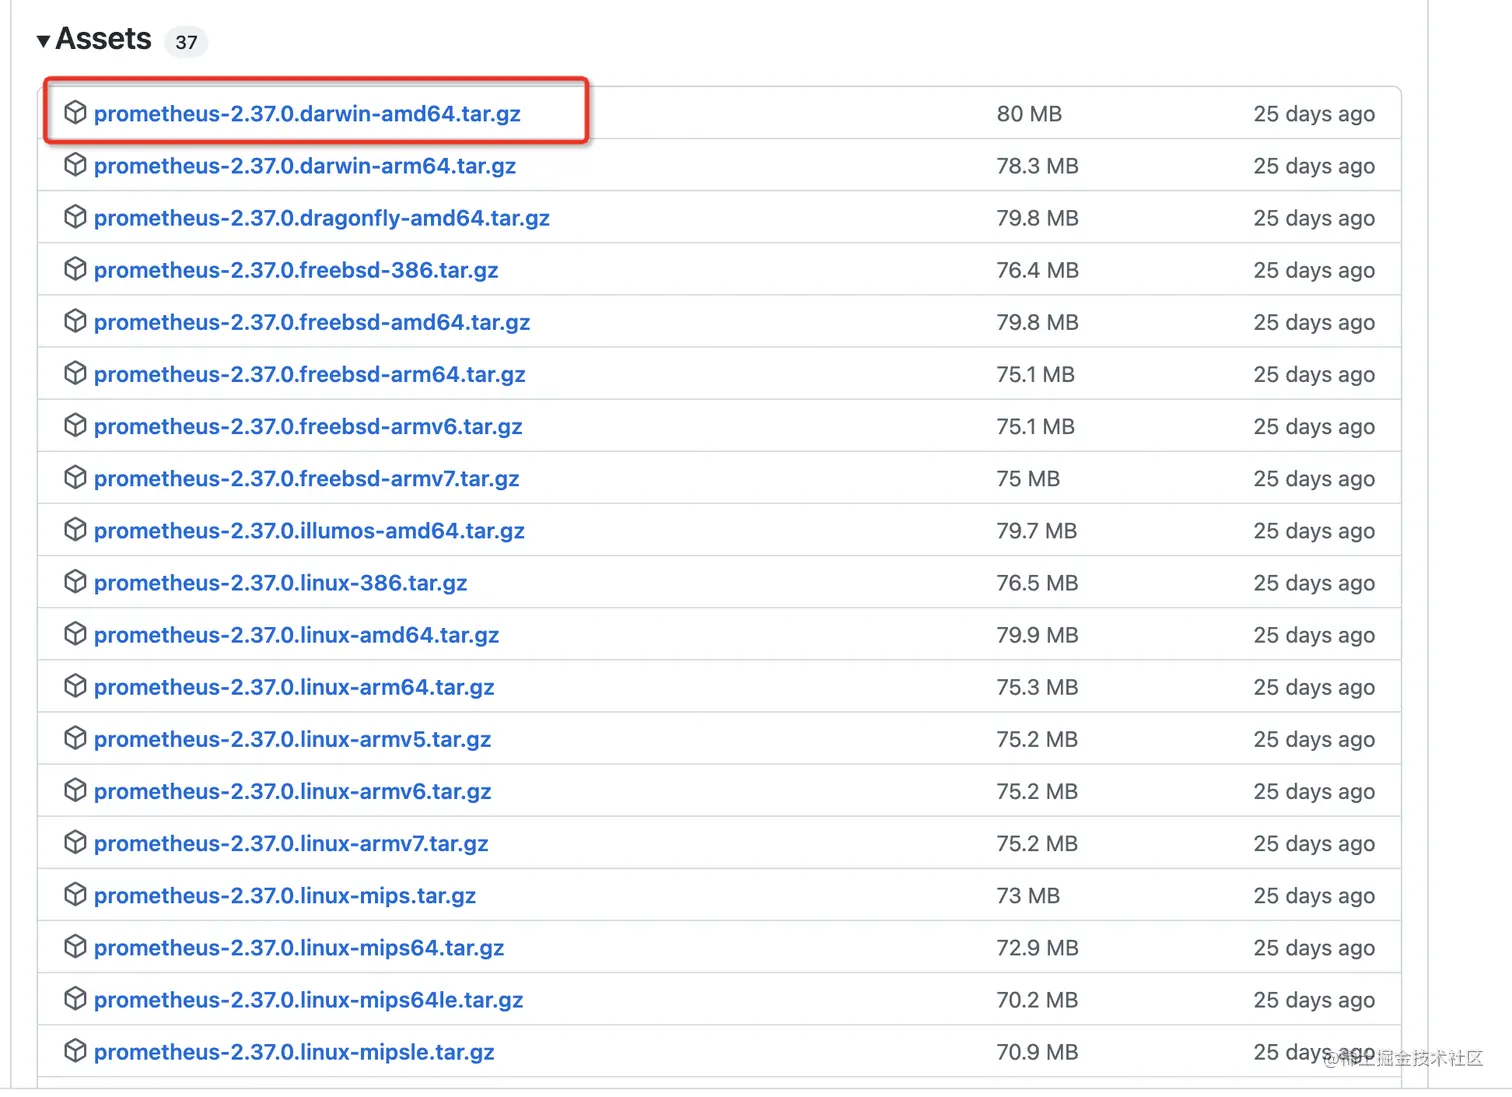The height and width of the screenshot is (1097, 1512).
Task: Download prometheus-2.37.0.dragonfly-amd64.tar.gz
Action: [322, 218]
